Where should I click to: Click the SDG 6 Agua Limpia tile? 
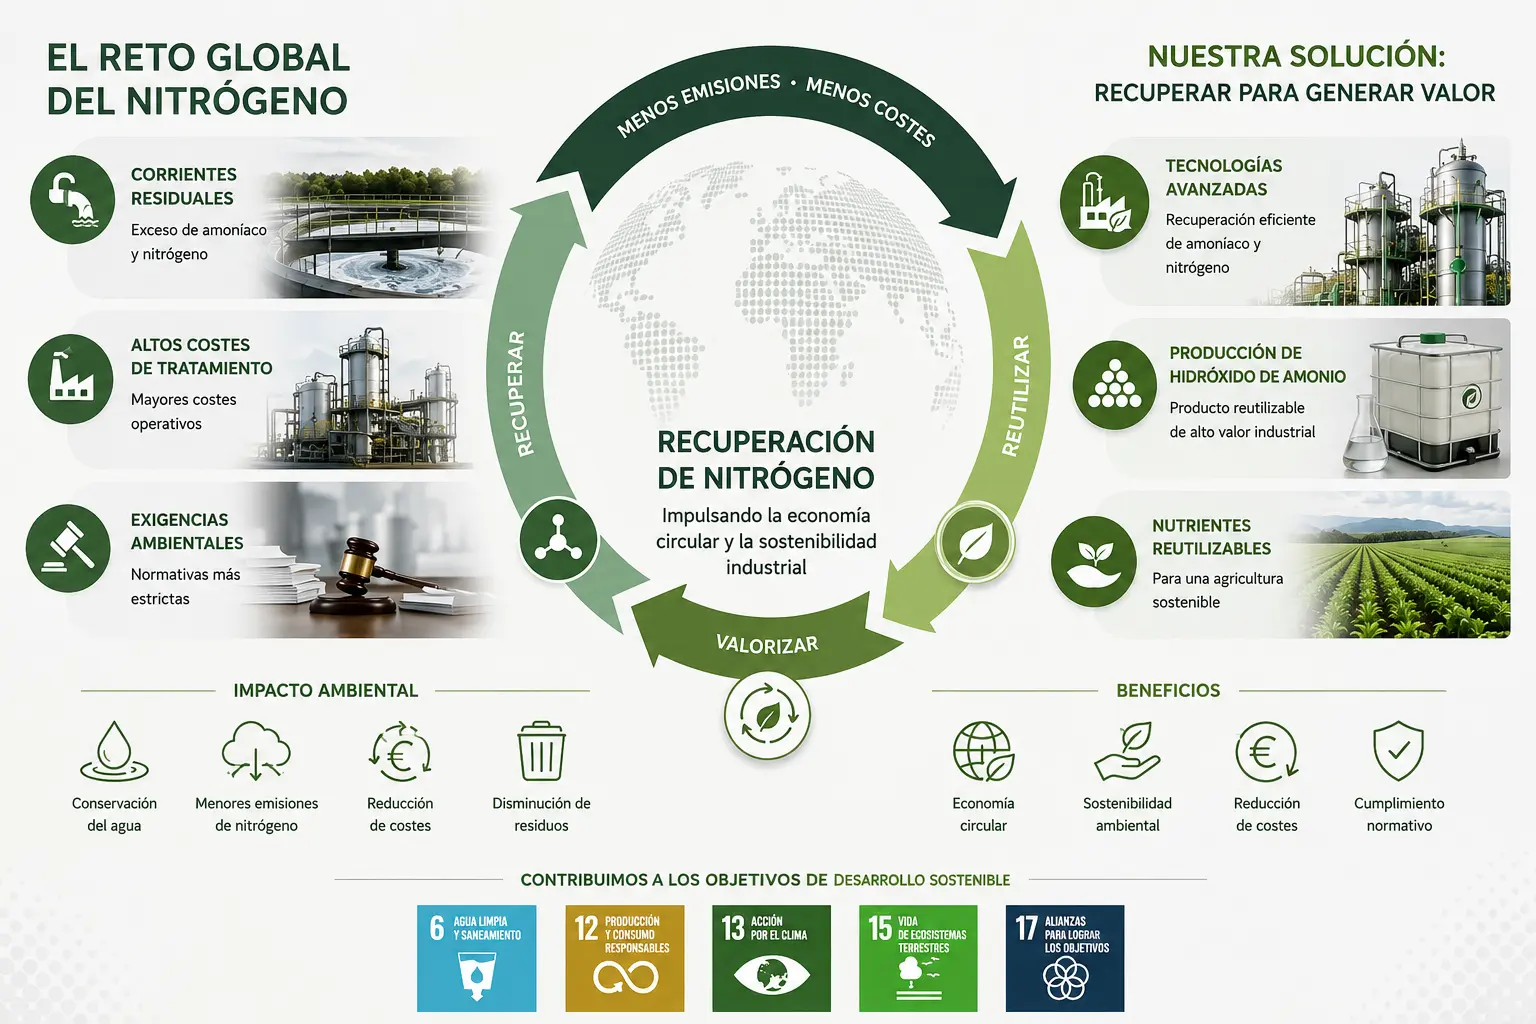pyautogui.click(x=477, y=958)
